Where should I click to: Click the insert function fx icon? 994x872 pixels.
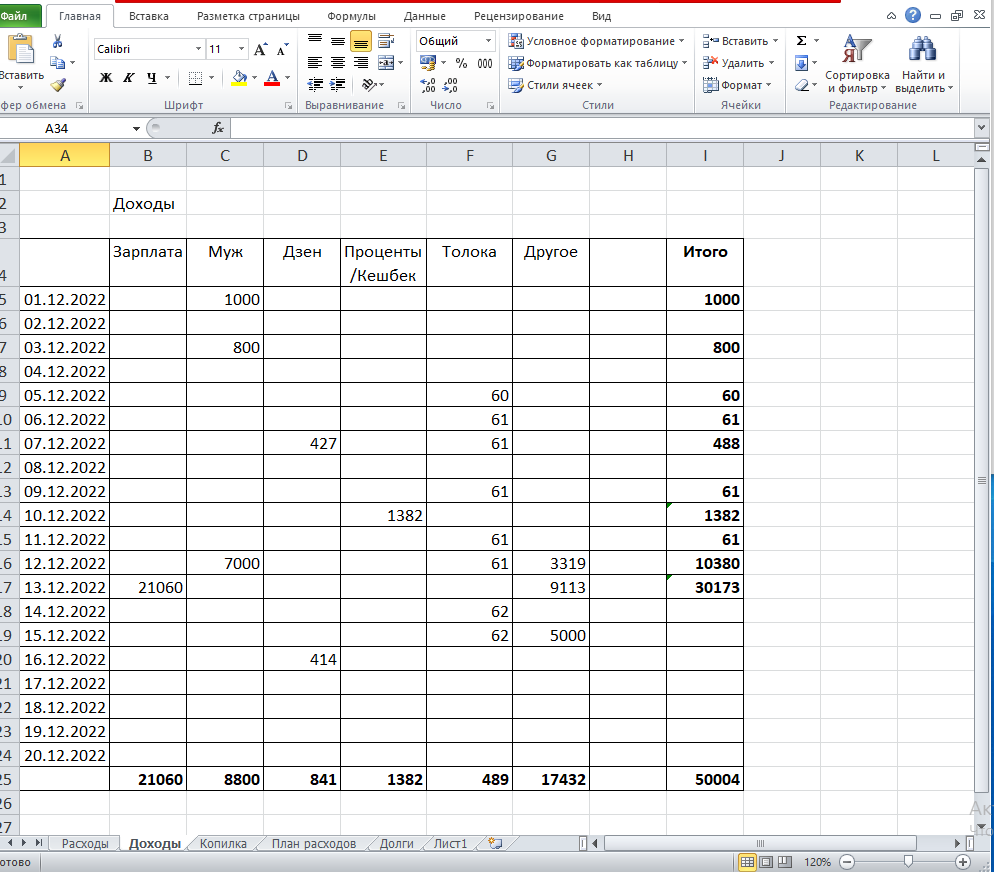point(217,129)
